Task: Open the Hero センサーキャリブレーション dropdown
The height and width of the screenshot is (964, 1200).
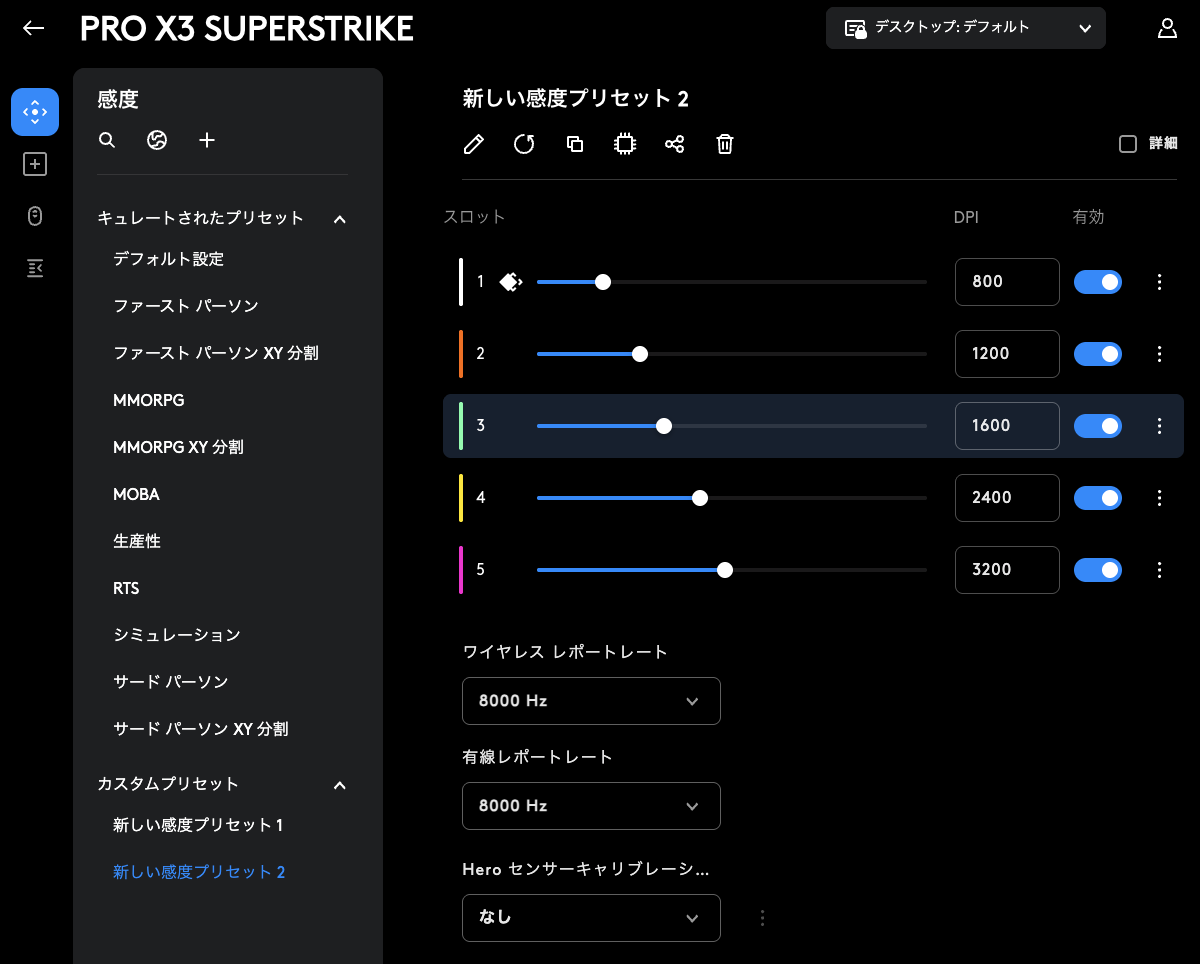Action: point(591,918)
